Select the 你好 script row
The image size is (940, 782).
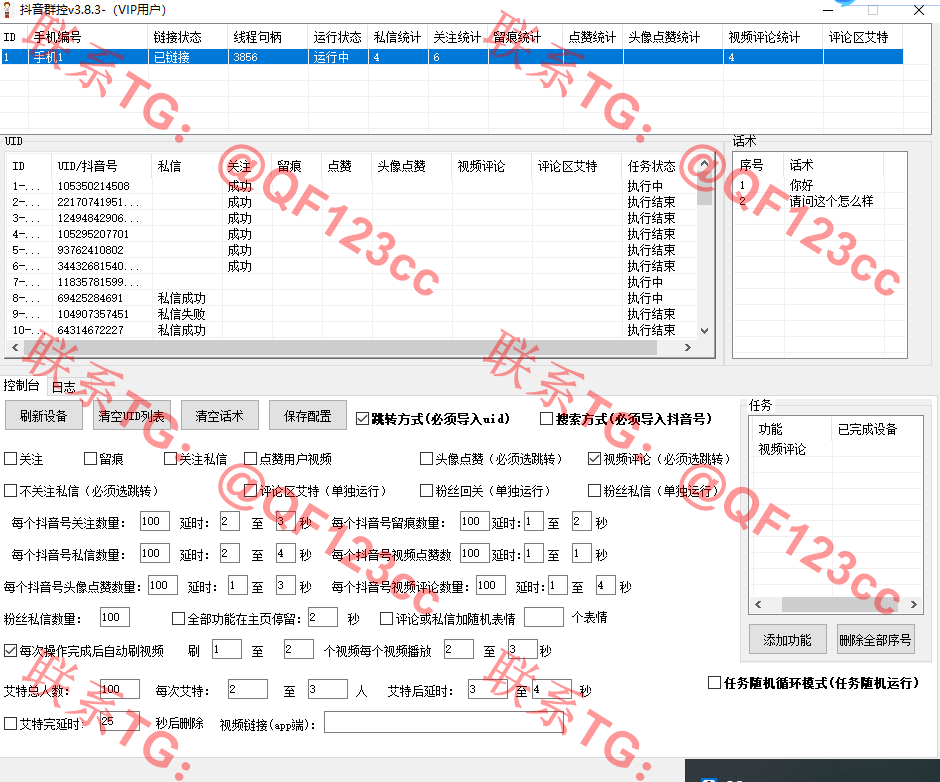click(819, 185)
